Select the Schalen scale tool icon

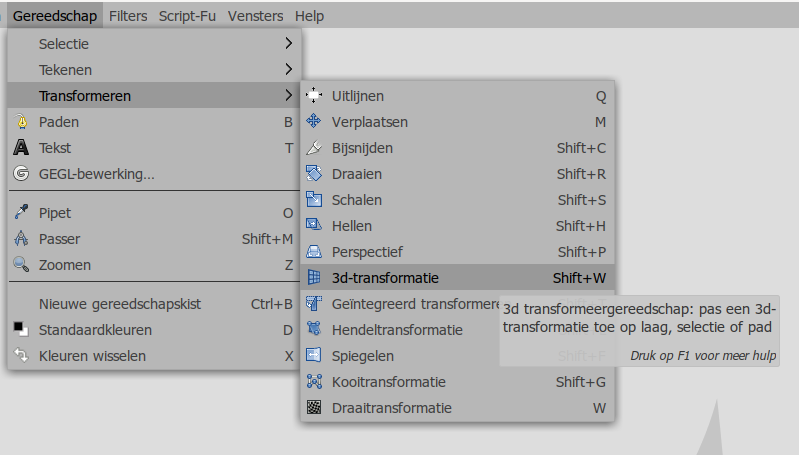pyautogui.click(x=314, y=199)
